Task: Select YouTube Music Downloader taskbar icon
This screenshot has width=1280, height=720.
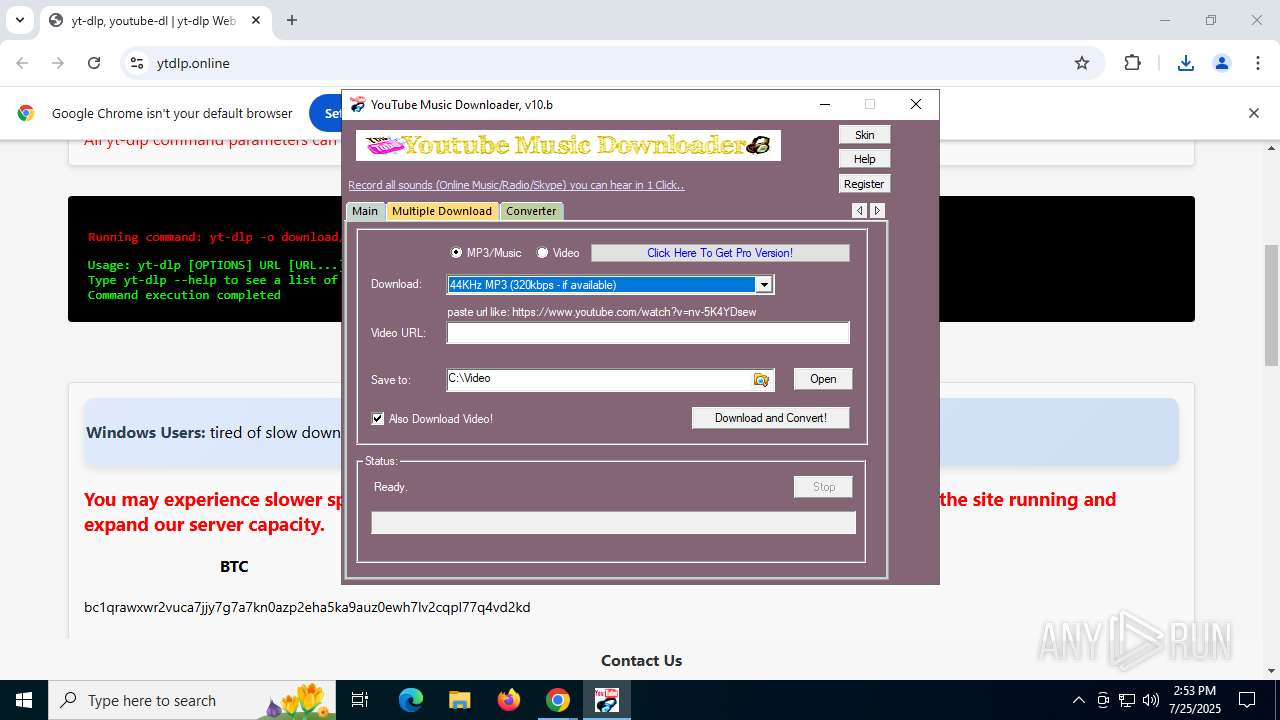Action: point(606,700)
